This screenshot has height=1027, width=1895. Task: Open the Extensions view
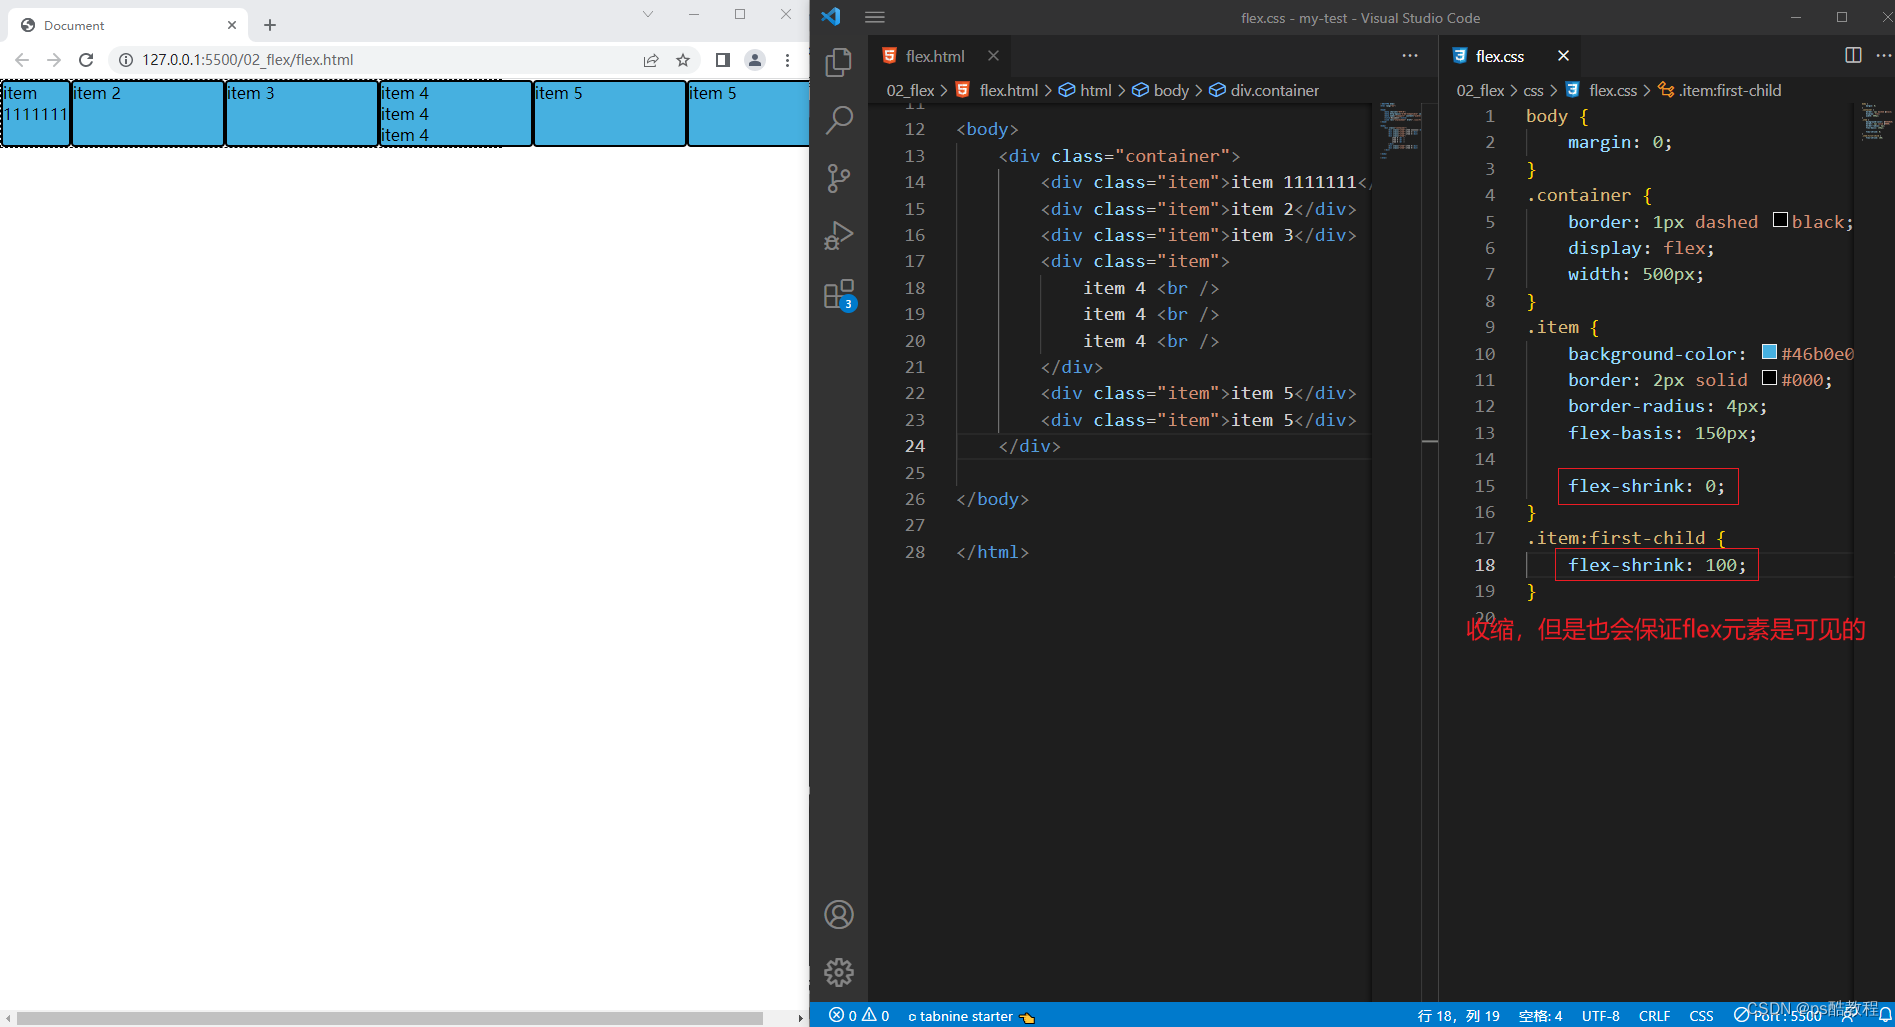click(839, 295)
